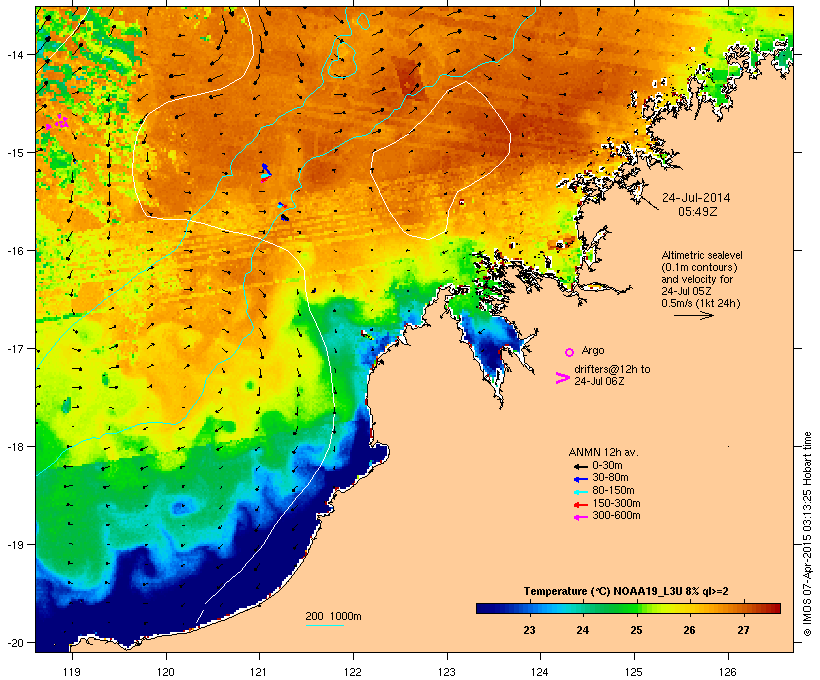Click the Argo legend label

tap(593, 350)
